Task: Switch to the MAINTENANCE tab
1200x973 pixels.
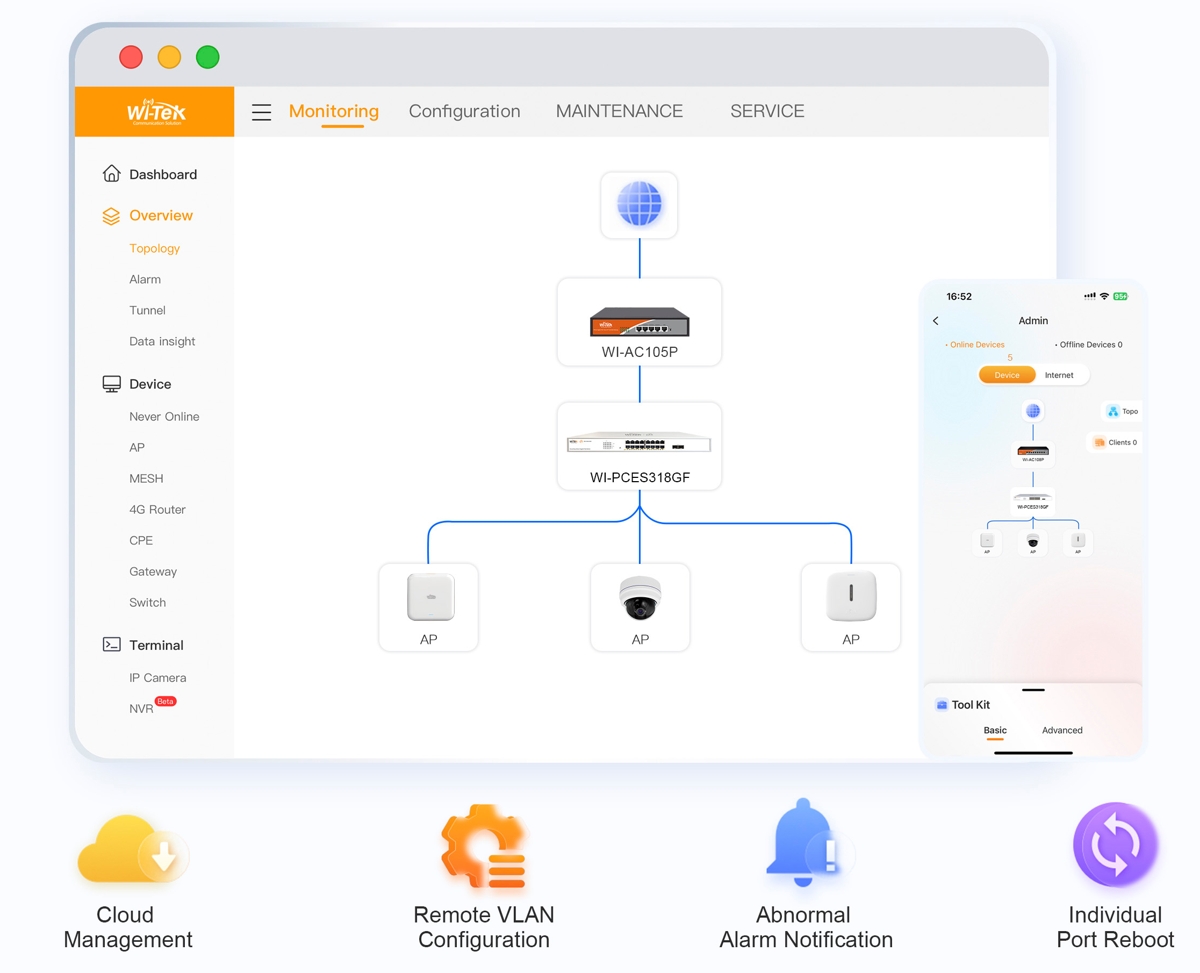Action: [x=619, y=112]
